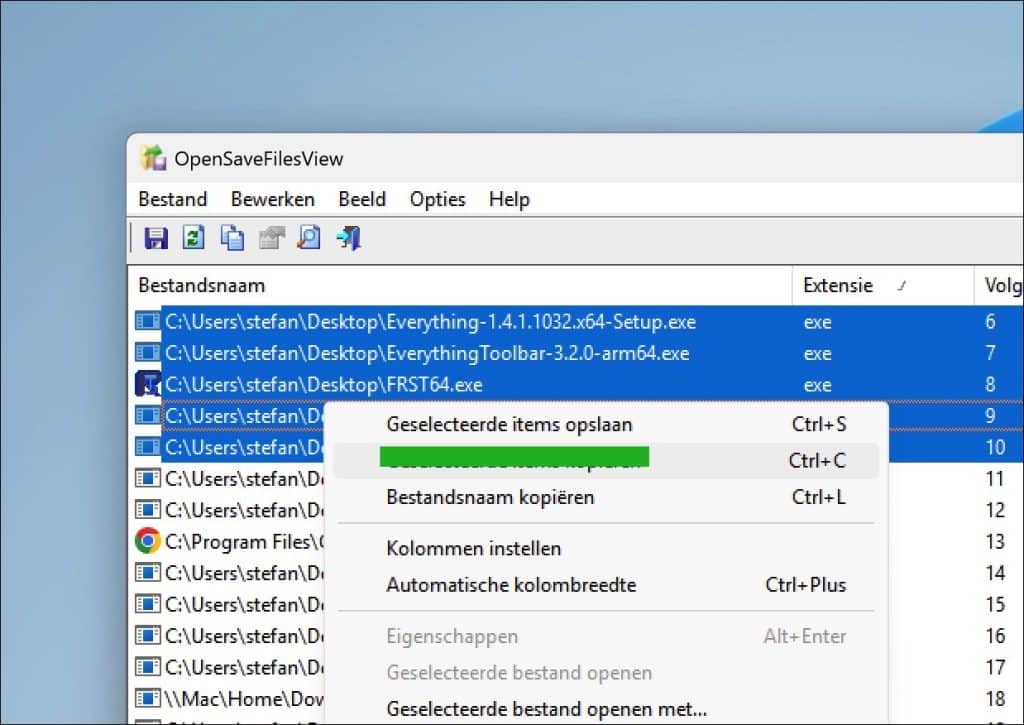The width and height of the screenshot is (1024, 725).
Task: Open the Beeld menu
Action: tap(362, 199)
